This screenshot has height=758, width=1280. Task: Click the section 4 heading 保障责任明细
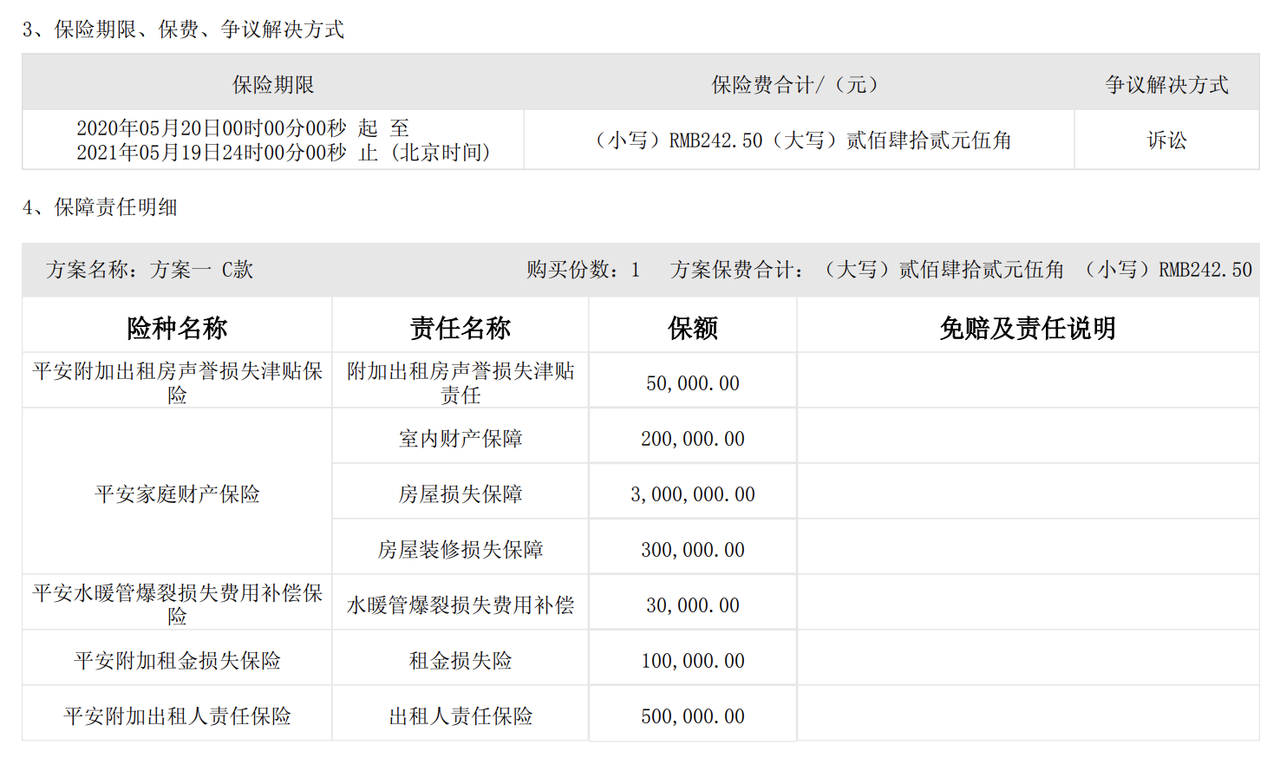(x=100, y=208)
